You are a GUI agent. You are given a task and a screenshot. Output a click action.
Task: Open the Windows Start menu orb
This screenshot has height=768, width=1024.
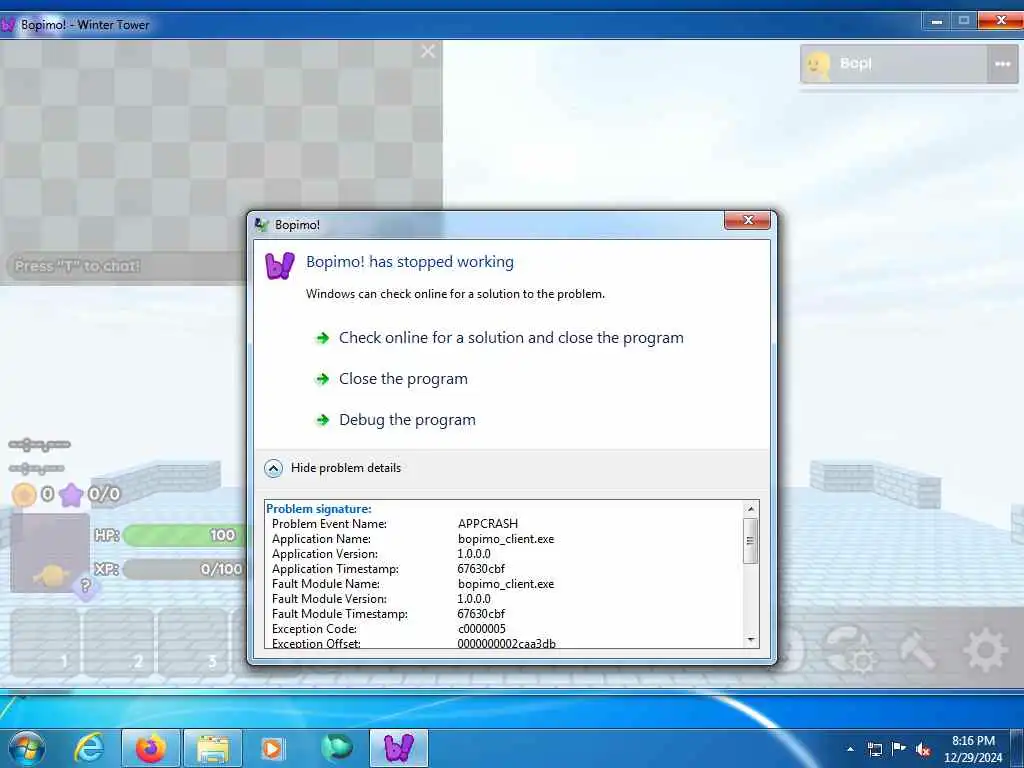coord(26,748)
